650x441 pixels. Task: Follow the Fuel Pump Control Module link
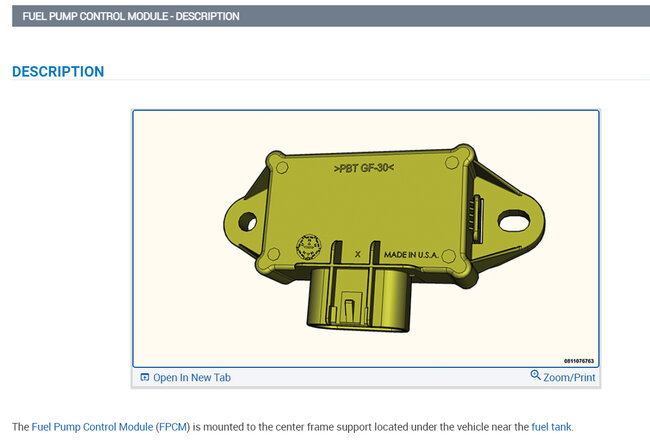pyautogui.click(x=92, y=427)
